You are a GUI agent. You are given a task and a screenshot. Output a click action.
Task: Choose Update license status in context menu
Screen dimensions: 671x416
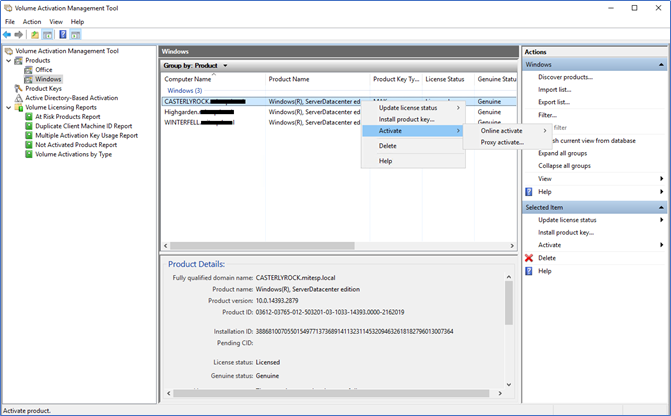pos(413,108)
